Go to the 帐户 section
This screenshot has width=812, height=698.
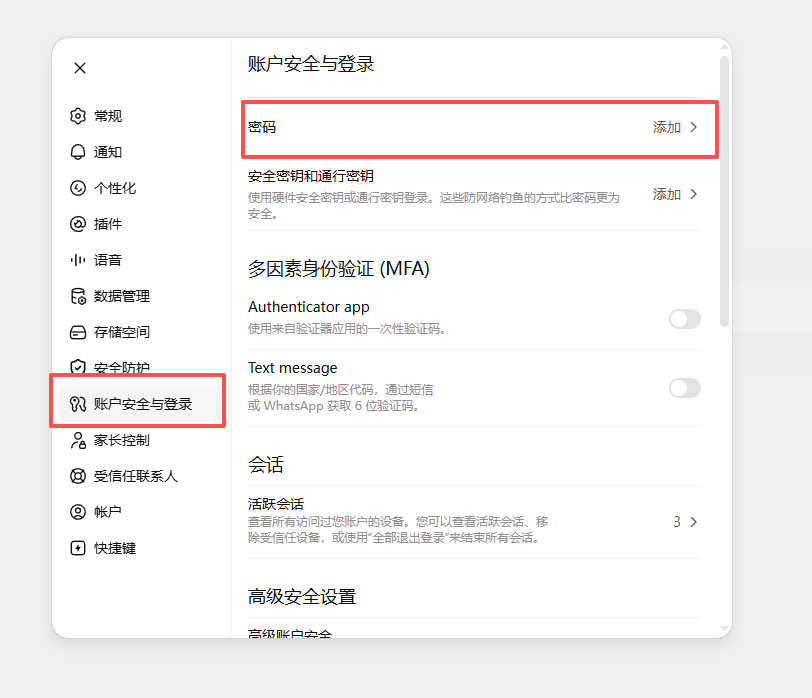point(108,512)
